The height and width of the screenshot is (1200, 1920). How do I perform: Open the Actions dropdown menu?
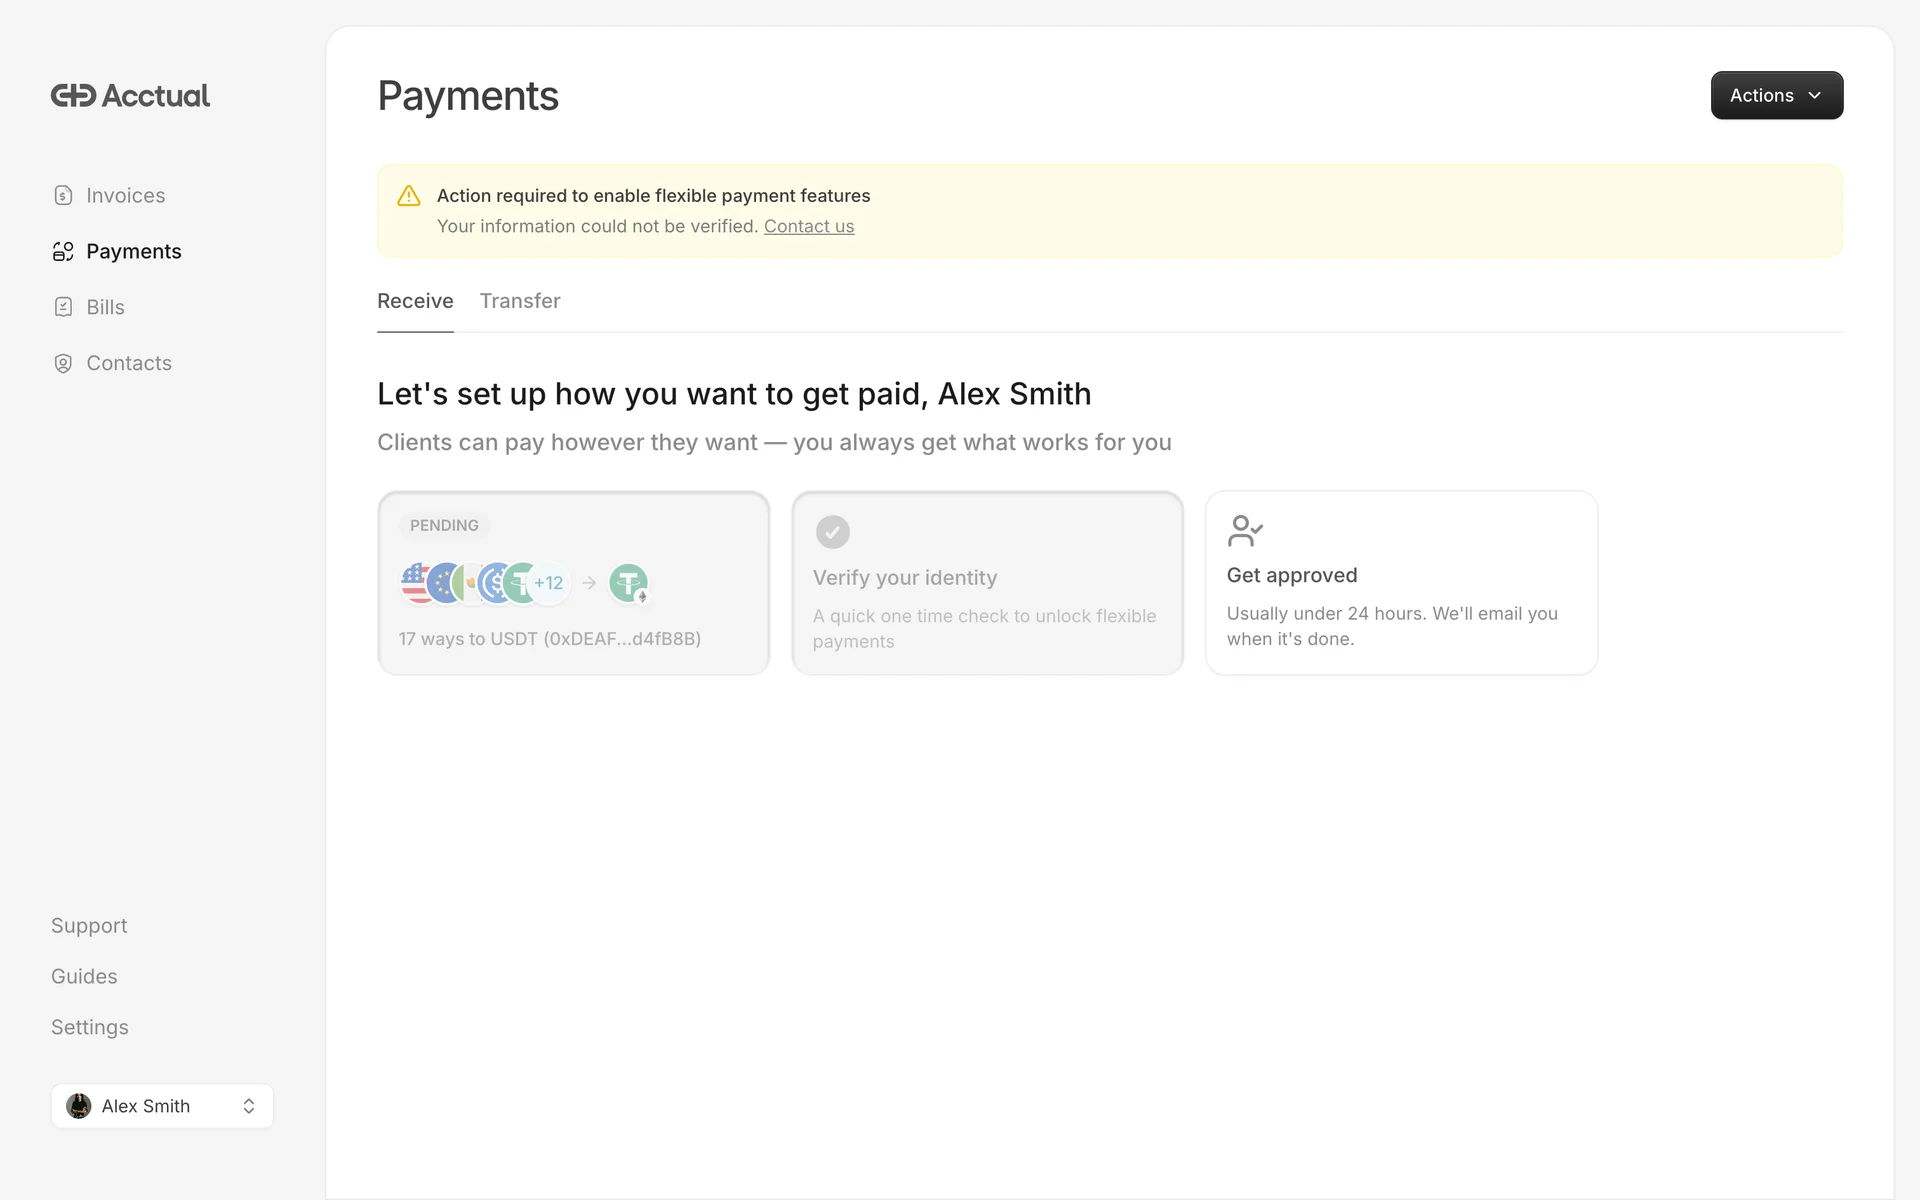[1776, 95]
